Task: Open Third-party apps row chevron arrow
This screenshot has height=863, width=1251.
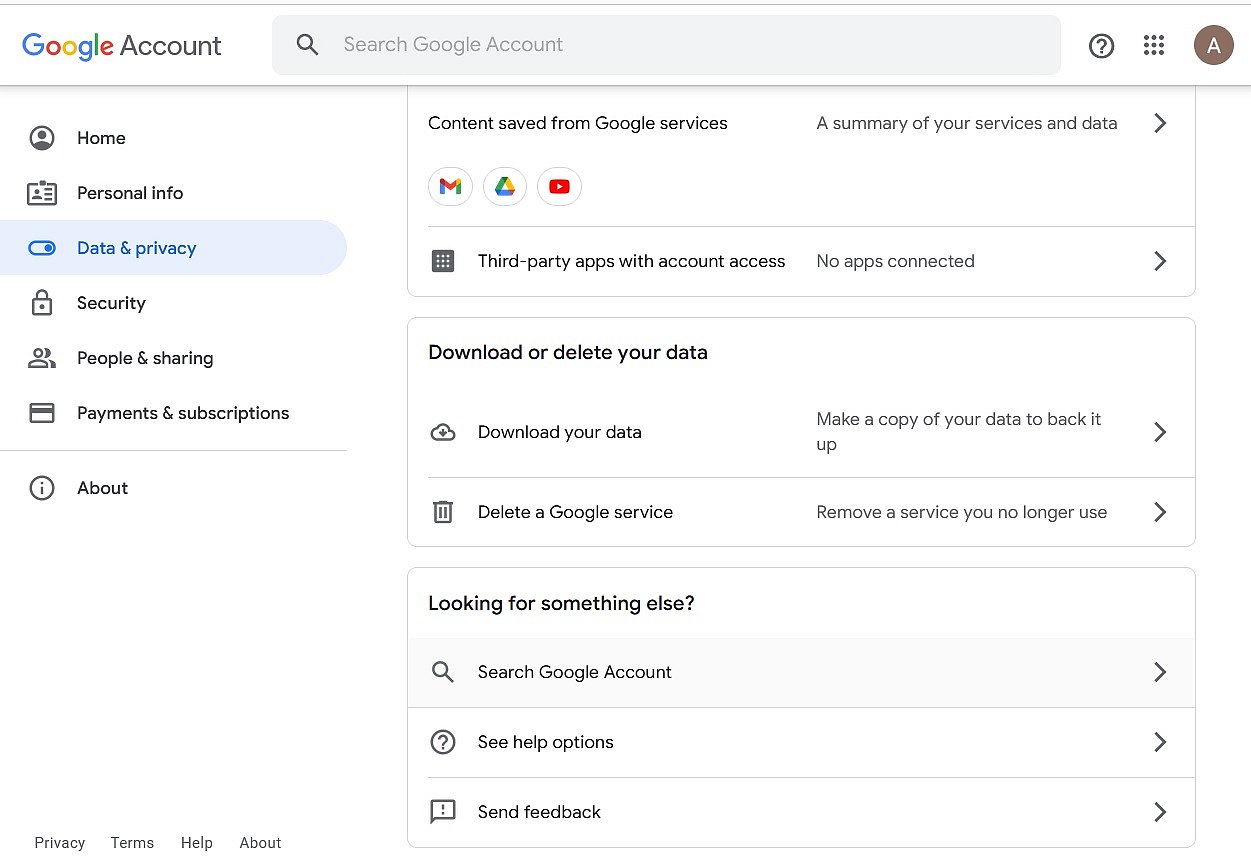Action: 1160,261
